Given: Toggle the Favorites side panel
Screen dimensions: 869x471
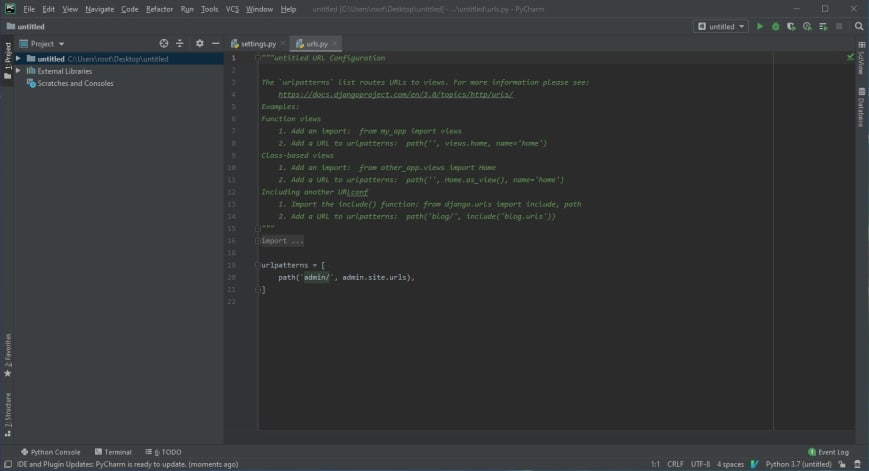Looking at the screenshot, I should point(7,356).
